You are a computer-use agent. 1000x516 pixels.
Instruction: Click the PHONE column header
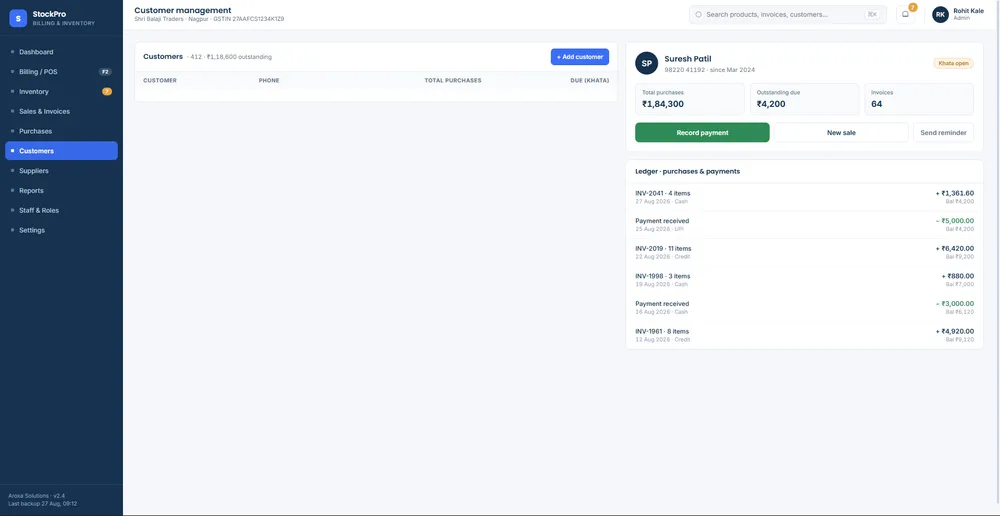(x=269, y=80)
